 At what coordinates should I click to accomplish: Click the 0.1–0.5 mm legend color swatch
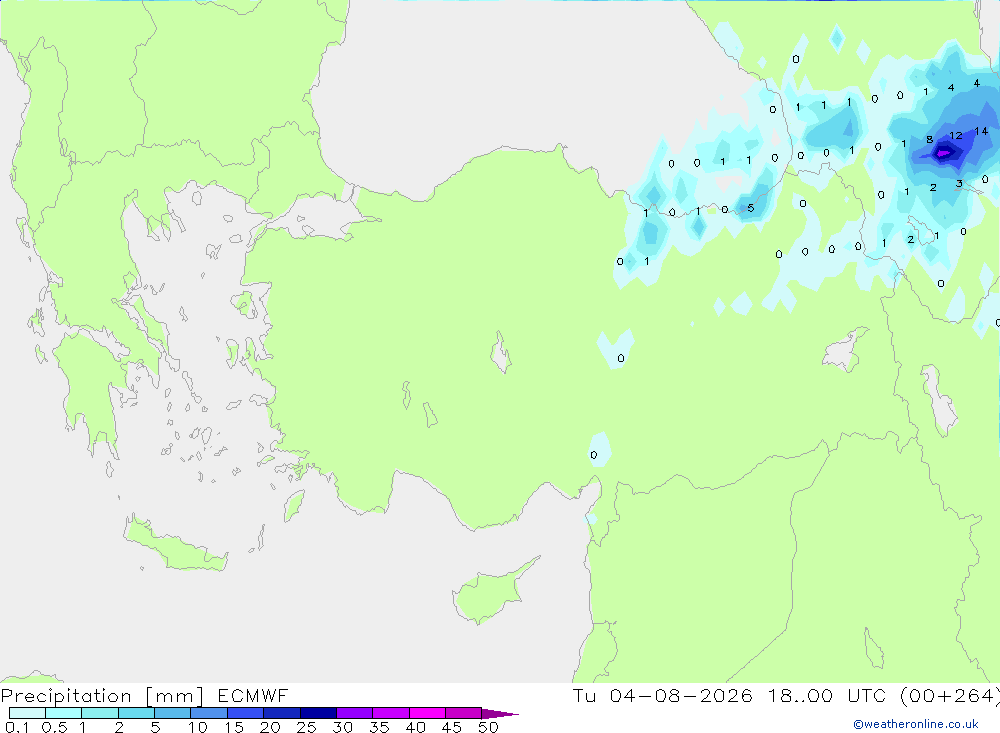27,713
